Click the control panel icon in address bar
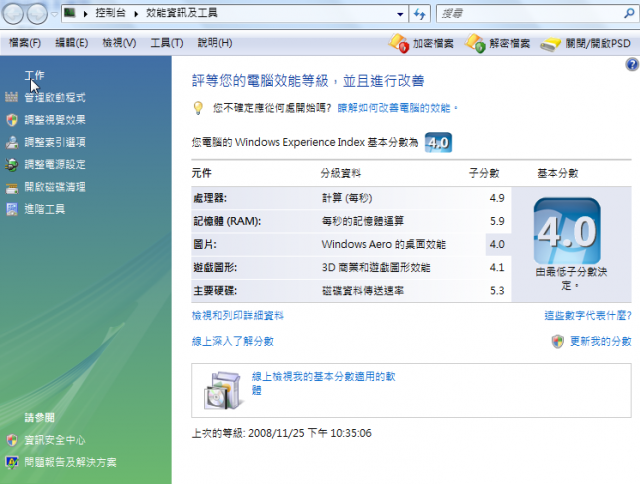The image size is (640, 484). (x=70, y=13)
